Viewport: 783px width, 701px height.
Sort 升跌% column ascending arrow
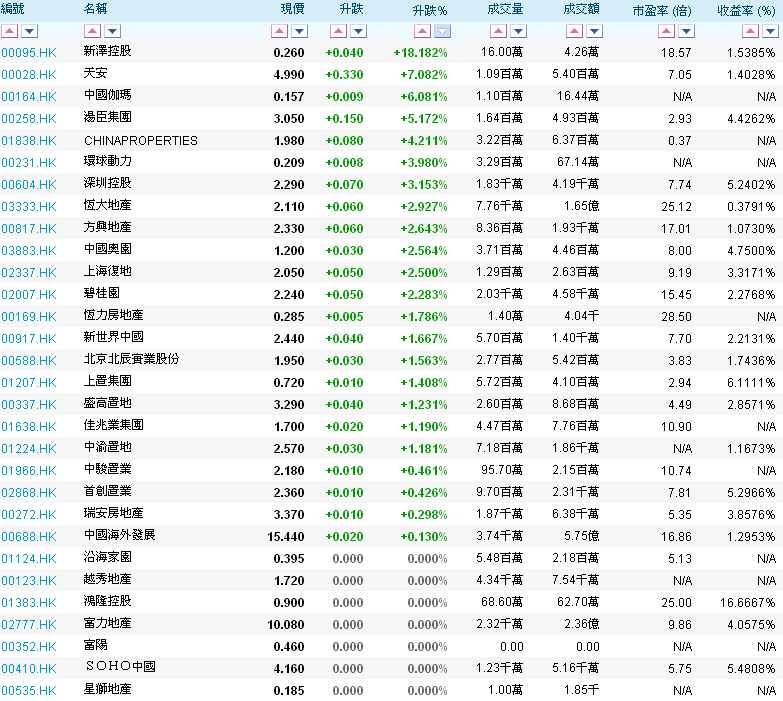pyautogui.click(x=422, y=31)
